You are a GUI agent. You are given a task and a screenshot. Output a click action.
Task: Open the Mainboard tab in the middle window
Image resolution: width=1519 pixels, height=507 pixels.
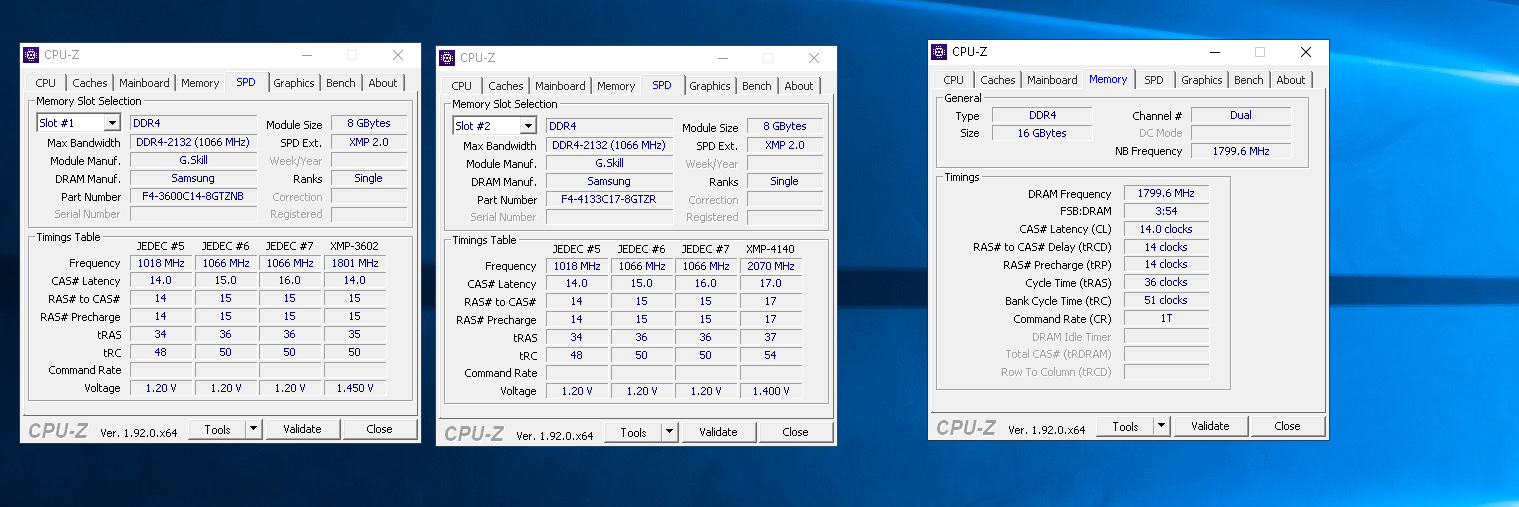tap(560, 86)
